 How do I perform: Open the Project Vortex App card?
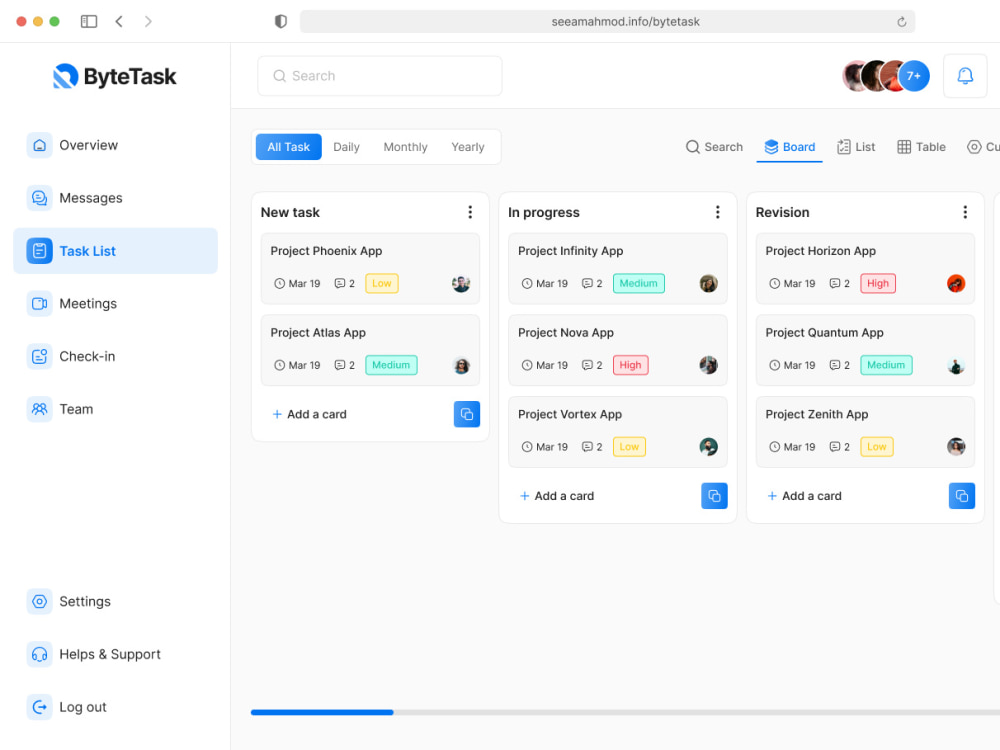tap(617, 432)
